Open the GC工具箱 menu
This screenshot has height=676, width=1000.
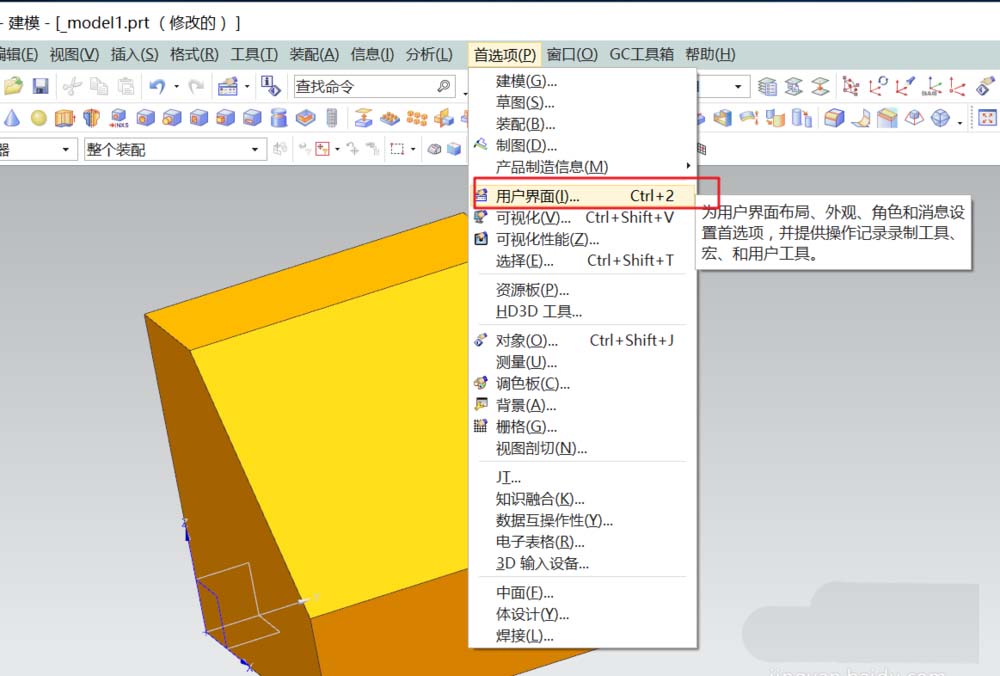tap(642, 55)
